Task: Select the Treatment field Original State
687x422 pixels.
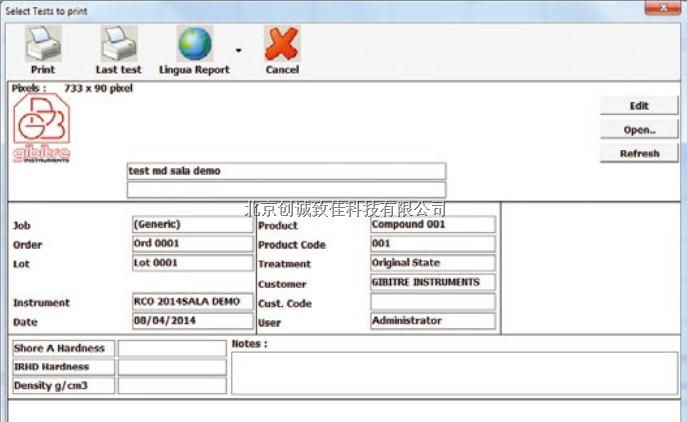Action: [432, 263]
